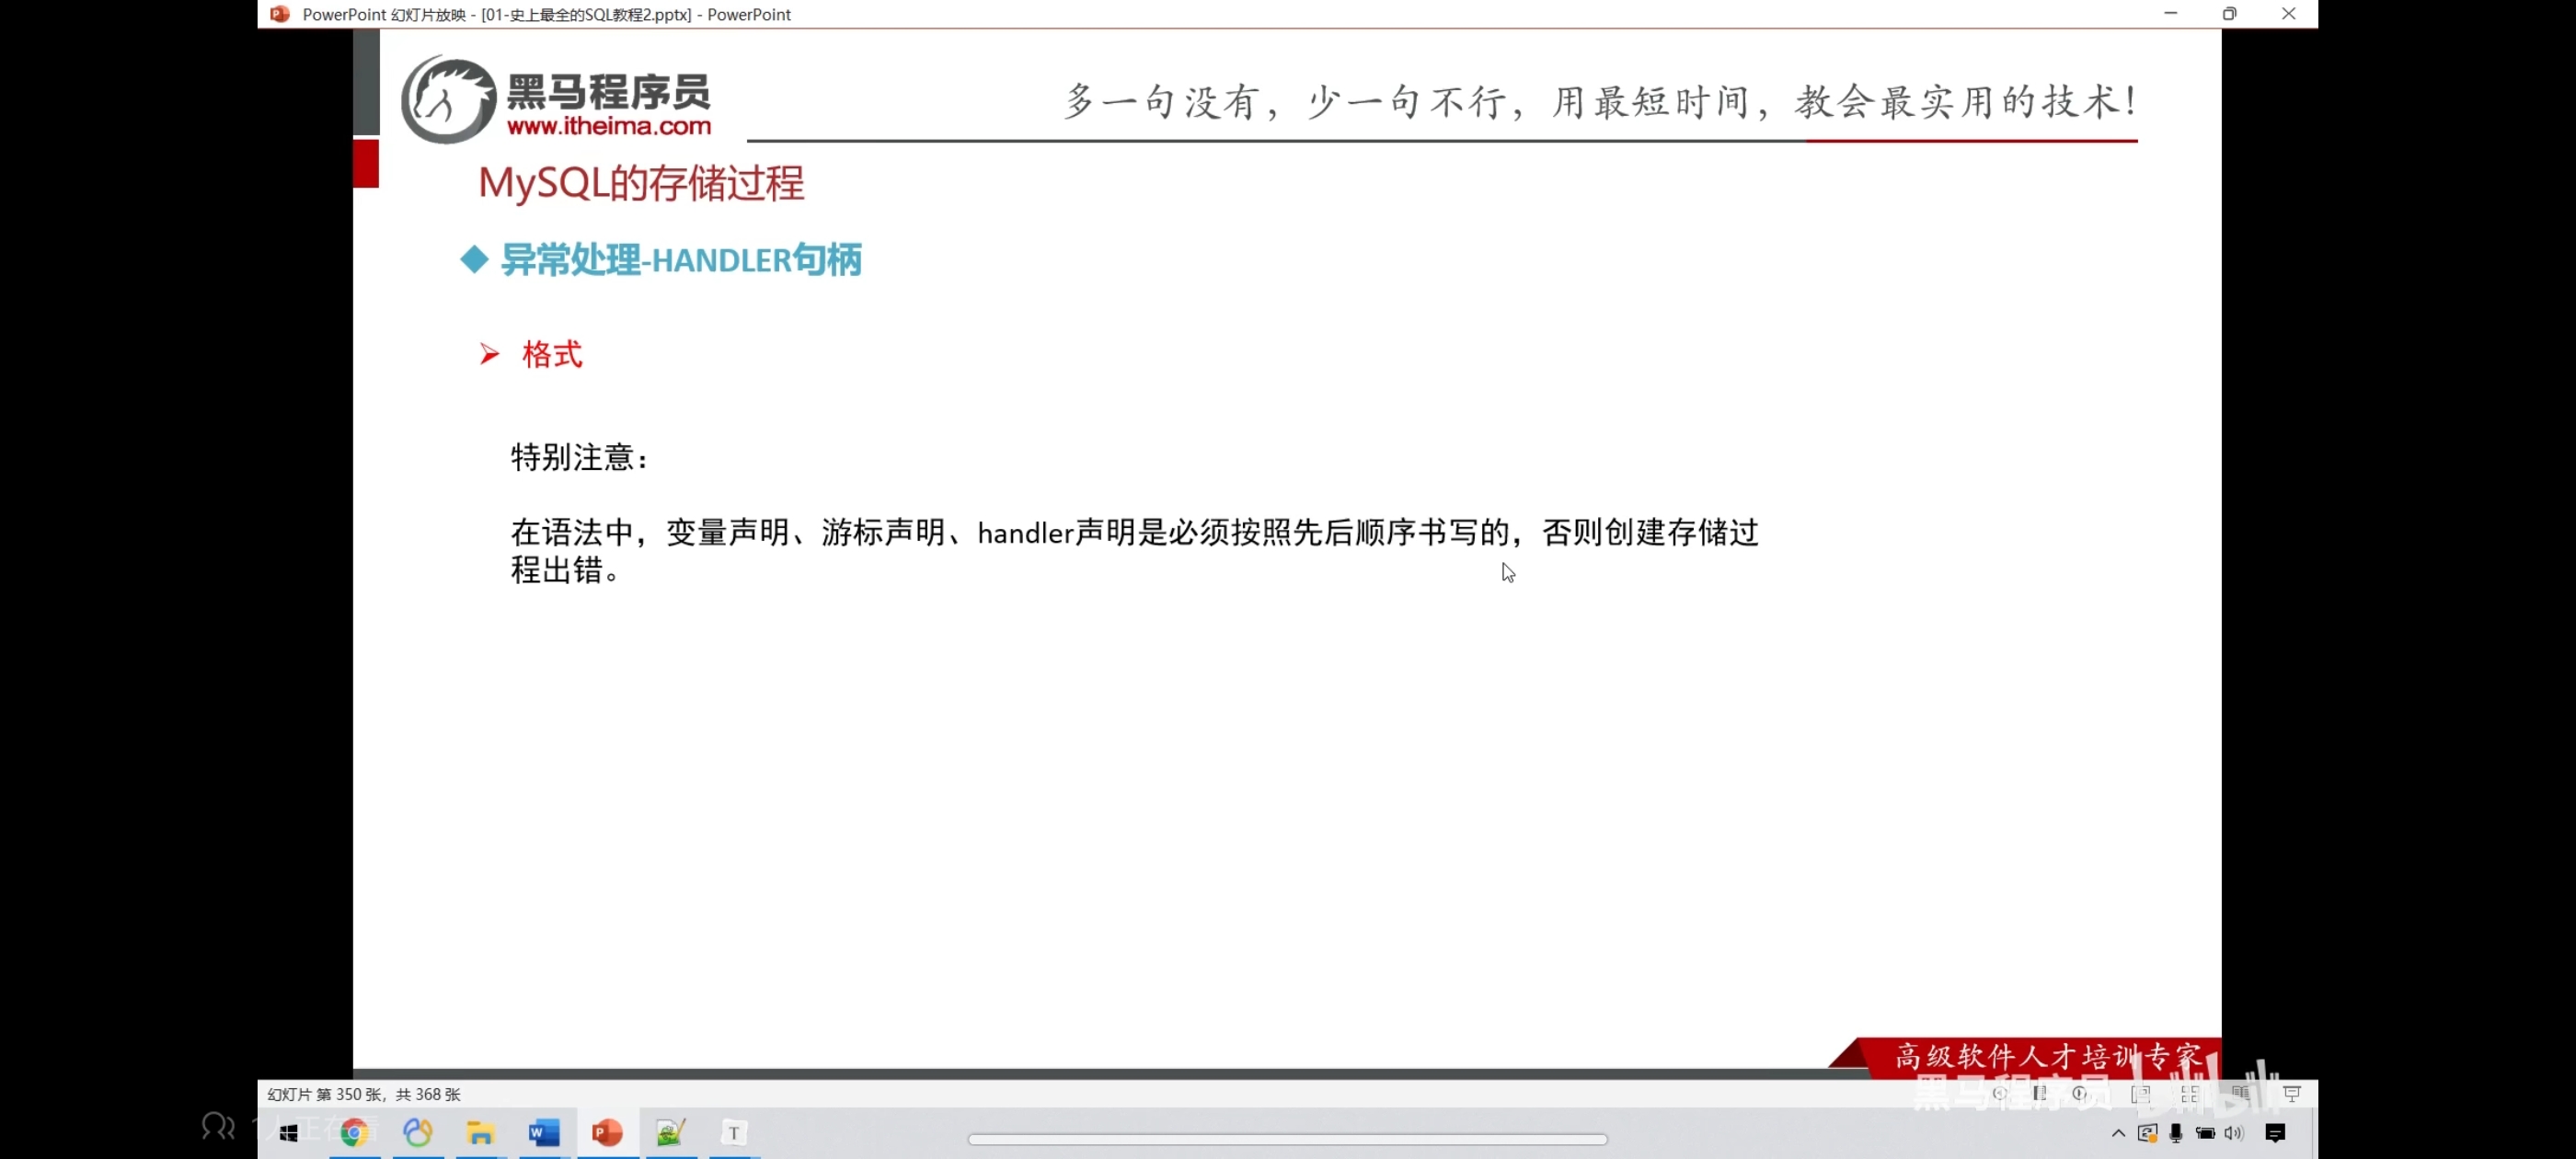Open the Windows notification center
This screenshot has height=1159, width=2576.
click(x=2275, y=1134)
